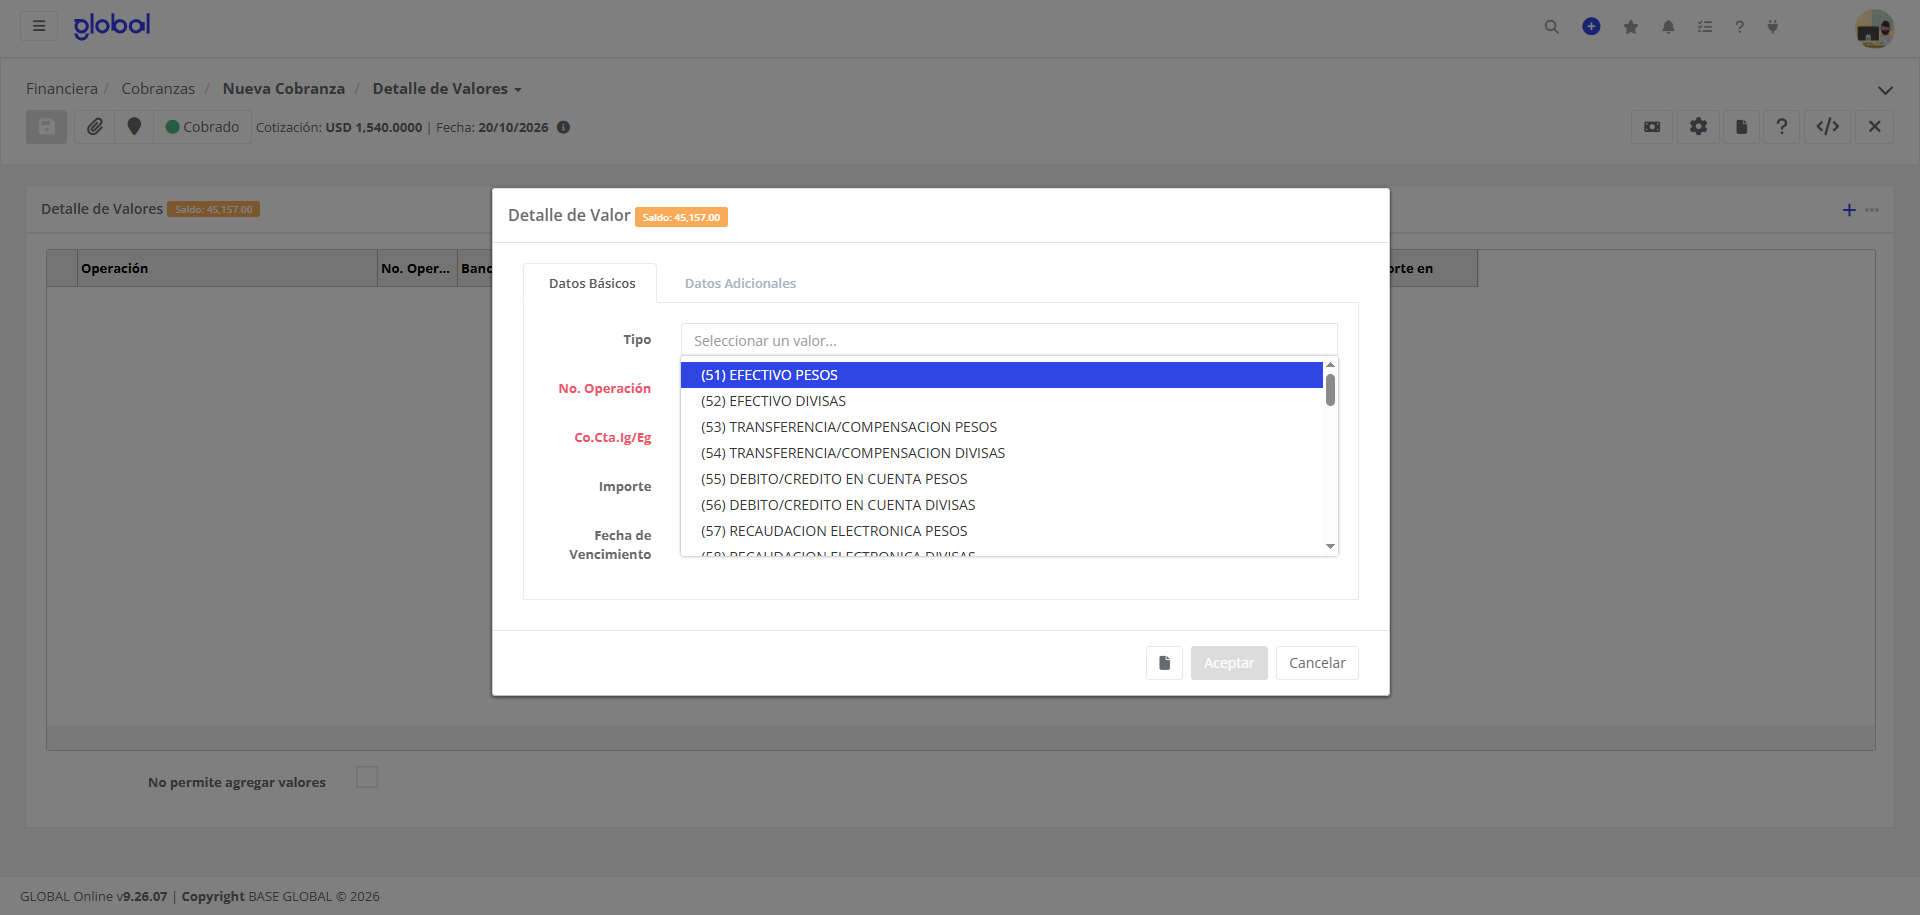
Task: Click the search magnifier icon
Action: 1552,27
